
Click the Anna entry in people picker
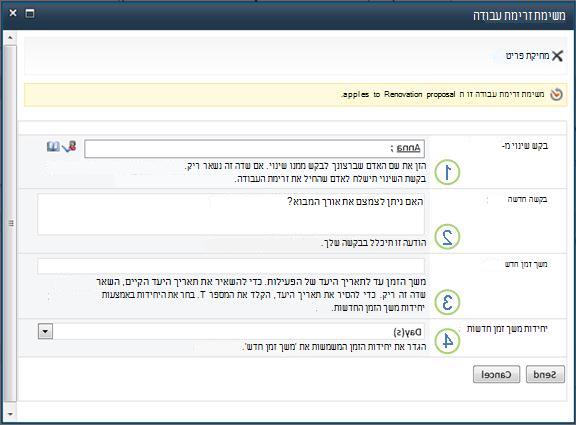[x=408, y=148]
